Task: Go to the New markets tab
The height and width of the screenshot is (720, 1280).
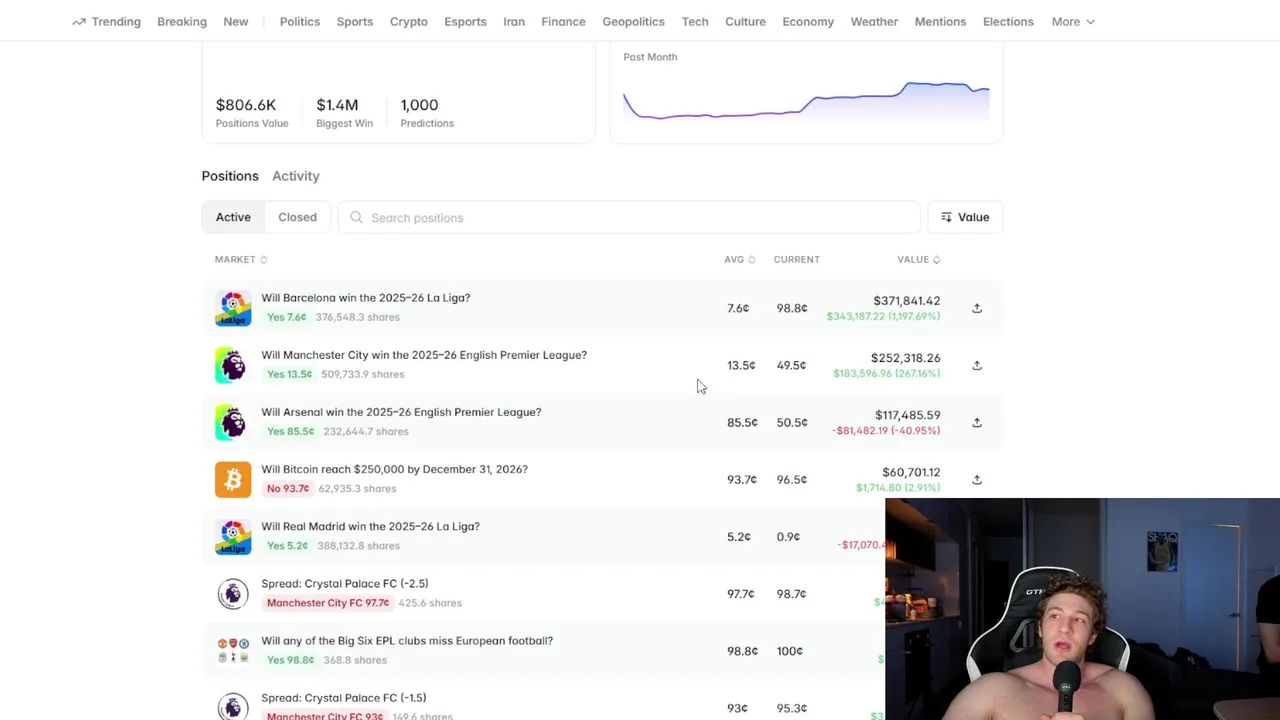Action: click(236, 21)
